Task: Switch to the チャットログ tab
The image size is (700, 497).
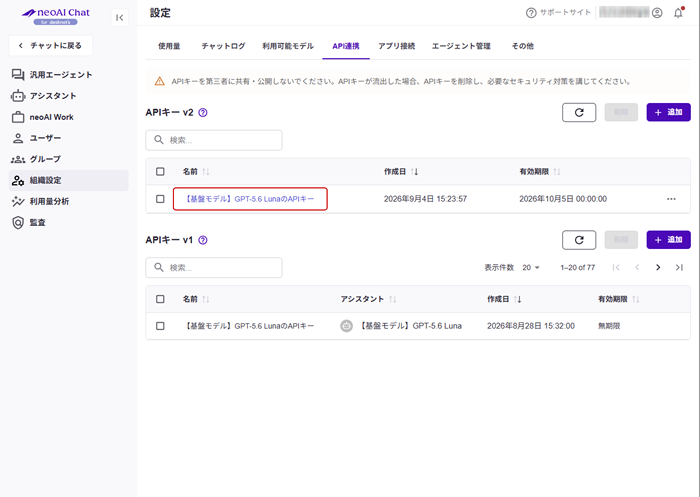Action: click(223, 46)
